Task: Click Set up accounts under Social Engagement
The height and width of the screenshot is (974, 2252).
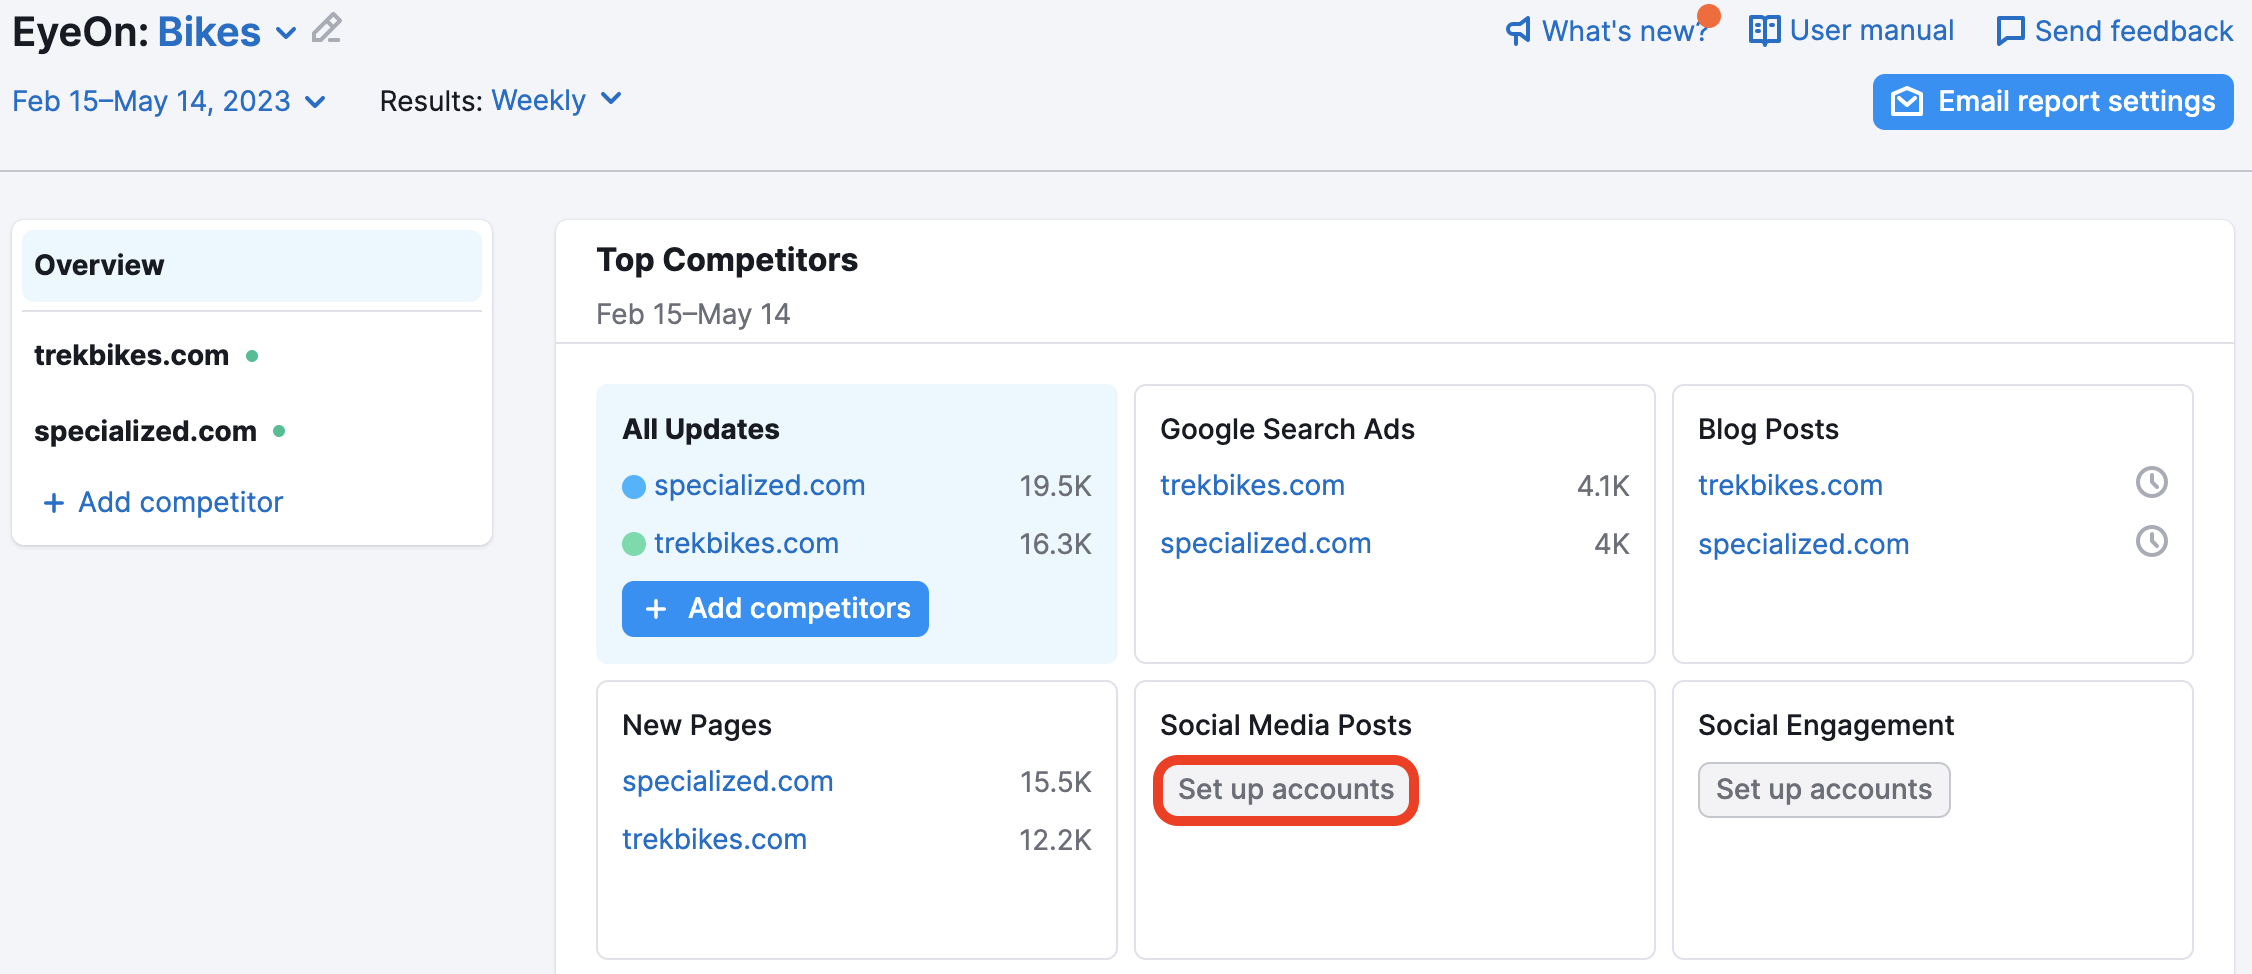Action: (1824, 790)
